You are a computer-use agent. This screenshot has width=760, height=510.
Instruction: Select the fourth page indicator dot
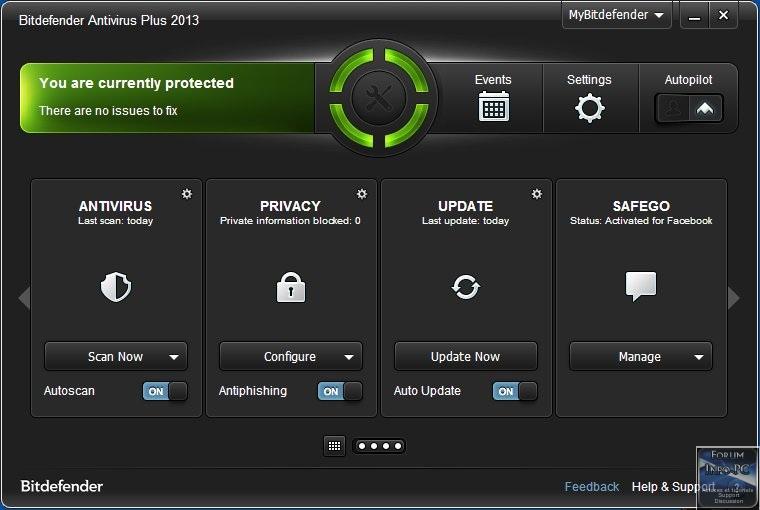coord(398,446)
